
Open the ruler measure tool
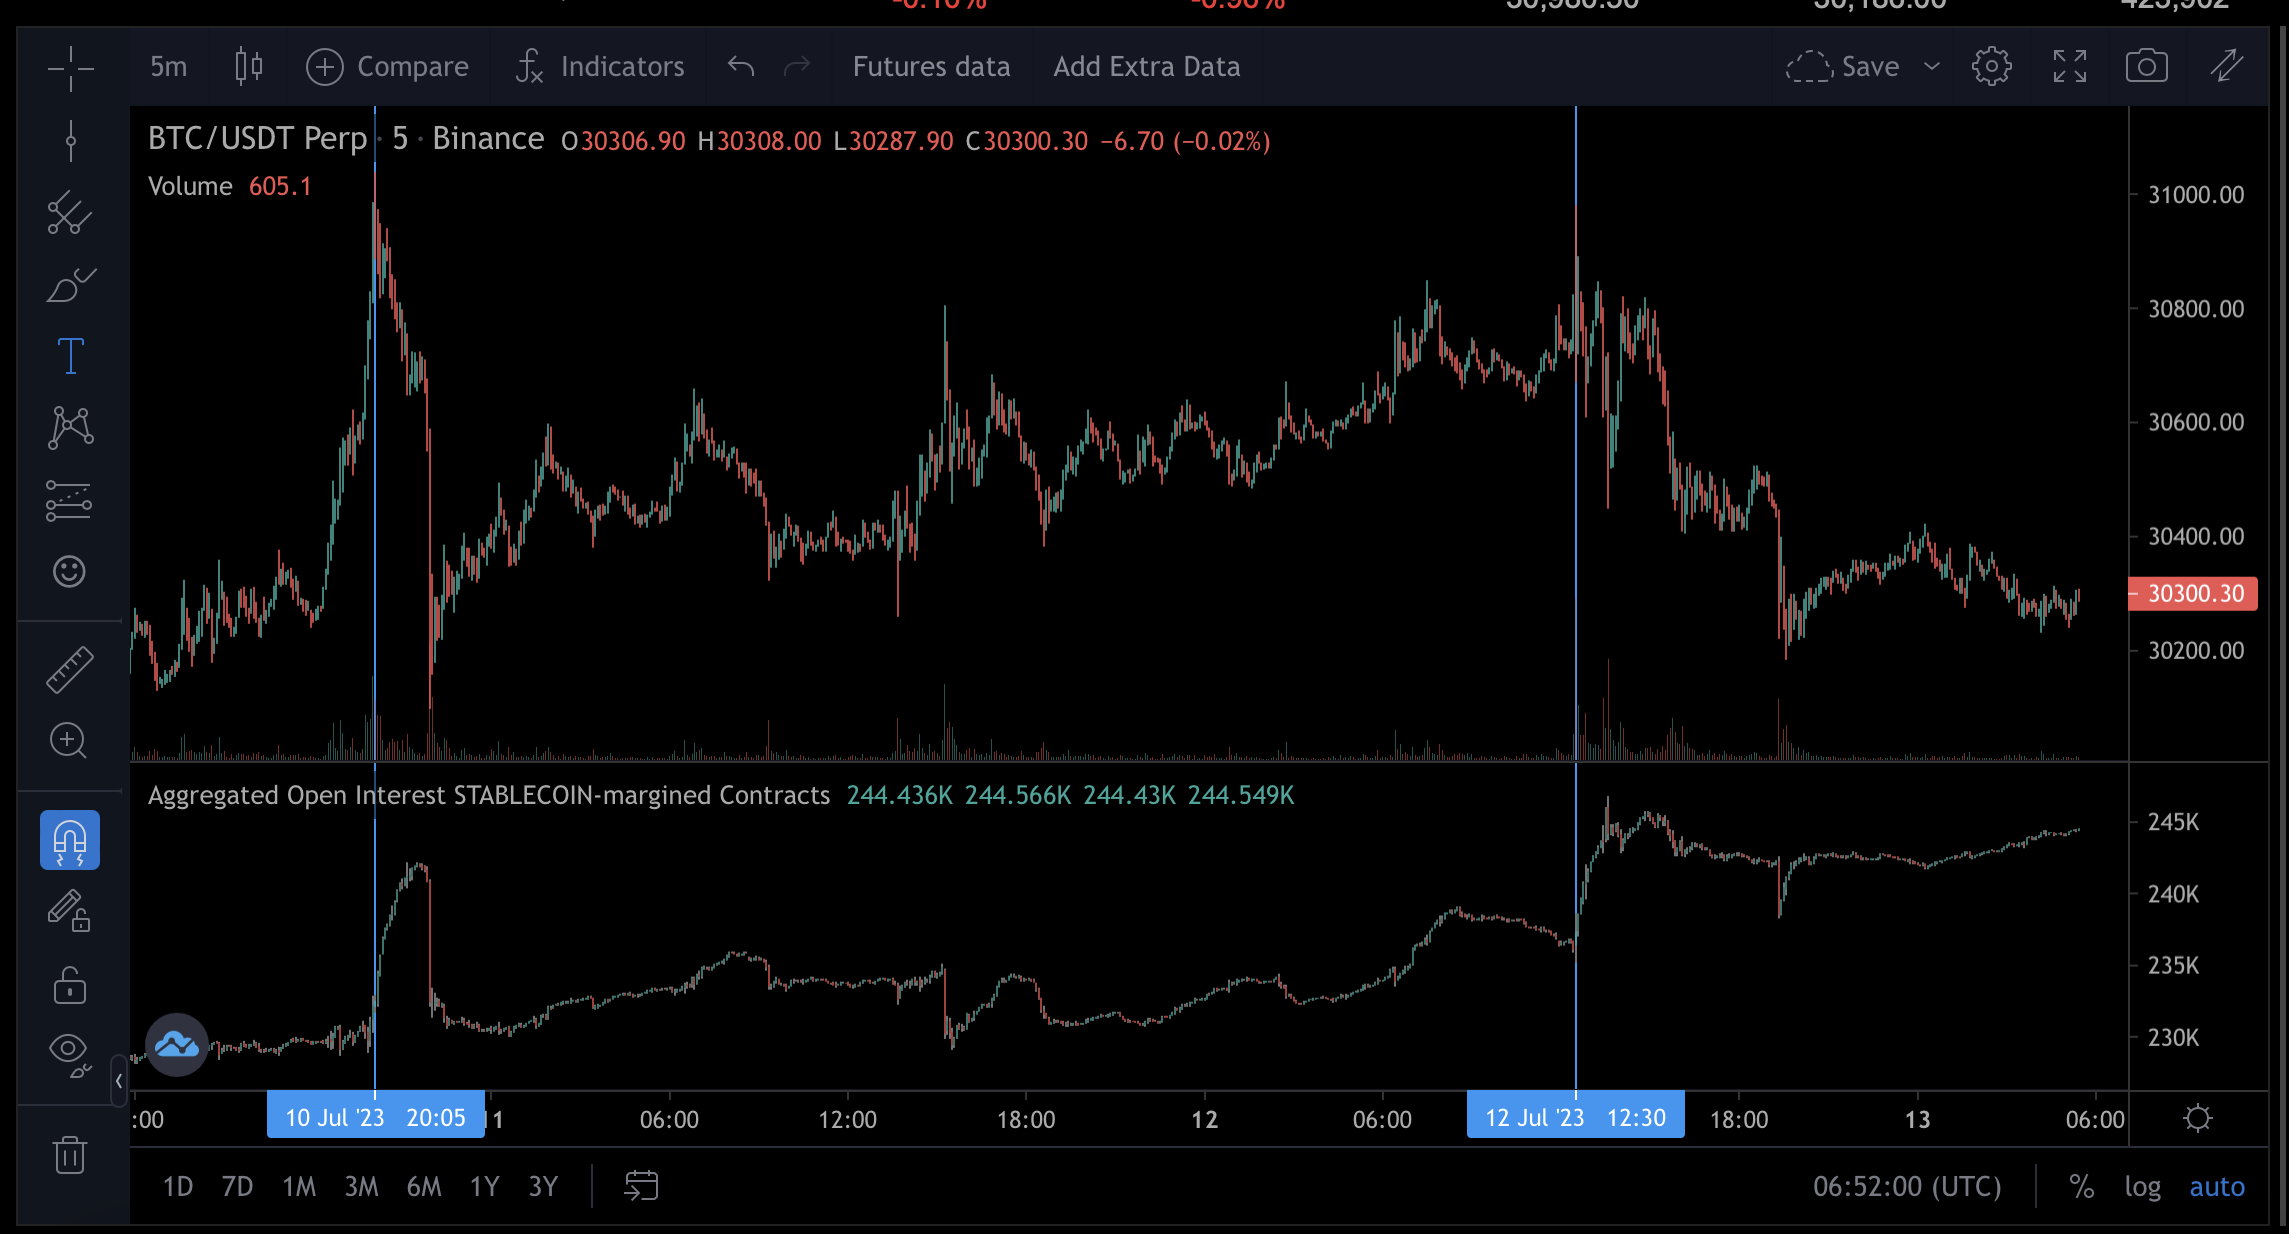coord(70,669)
